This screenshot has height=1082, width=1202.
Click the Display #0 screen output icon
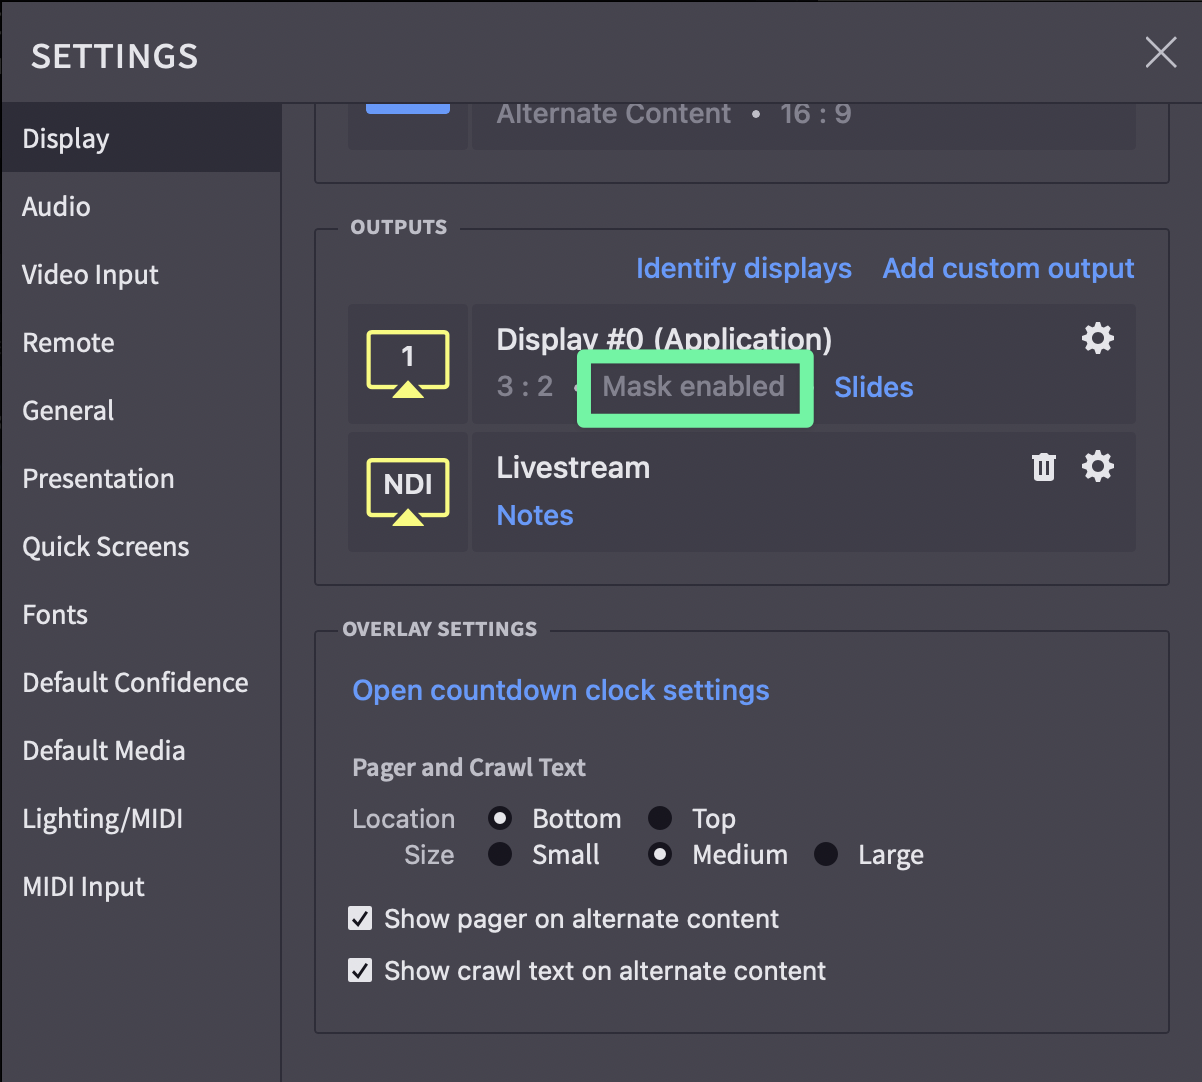408,364
